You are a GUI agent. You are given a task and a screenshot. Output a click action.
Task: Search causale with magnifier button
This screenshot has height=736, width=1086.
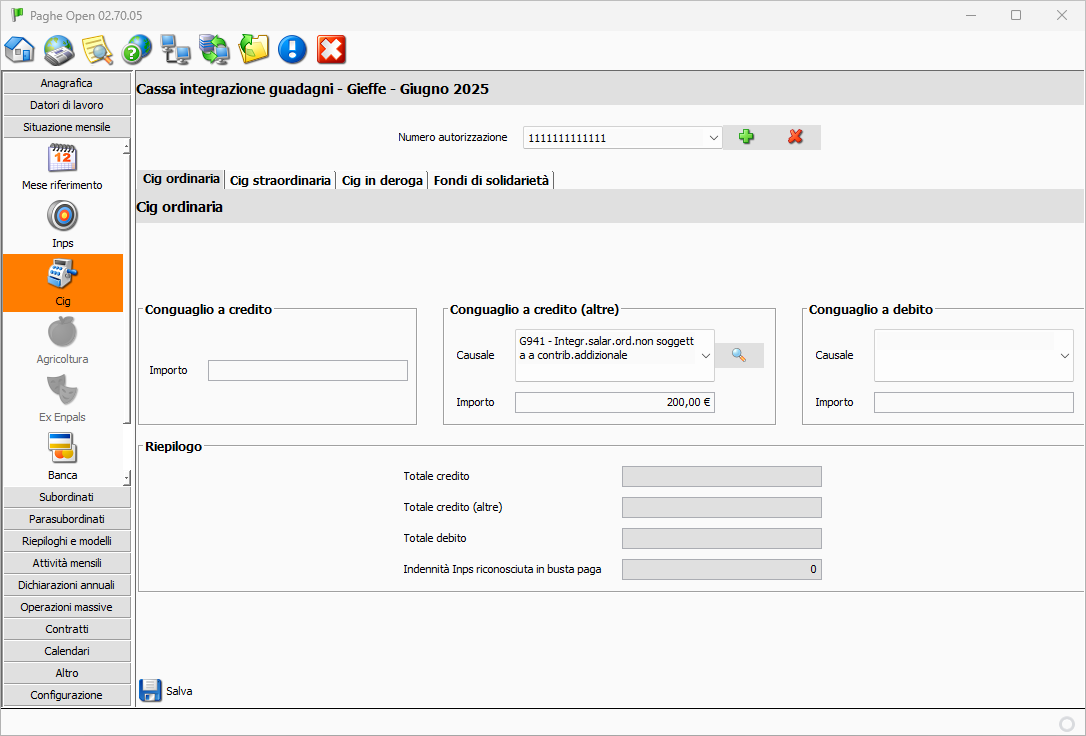(x=739, y=355)
